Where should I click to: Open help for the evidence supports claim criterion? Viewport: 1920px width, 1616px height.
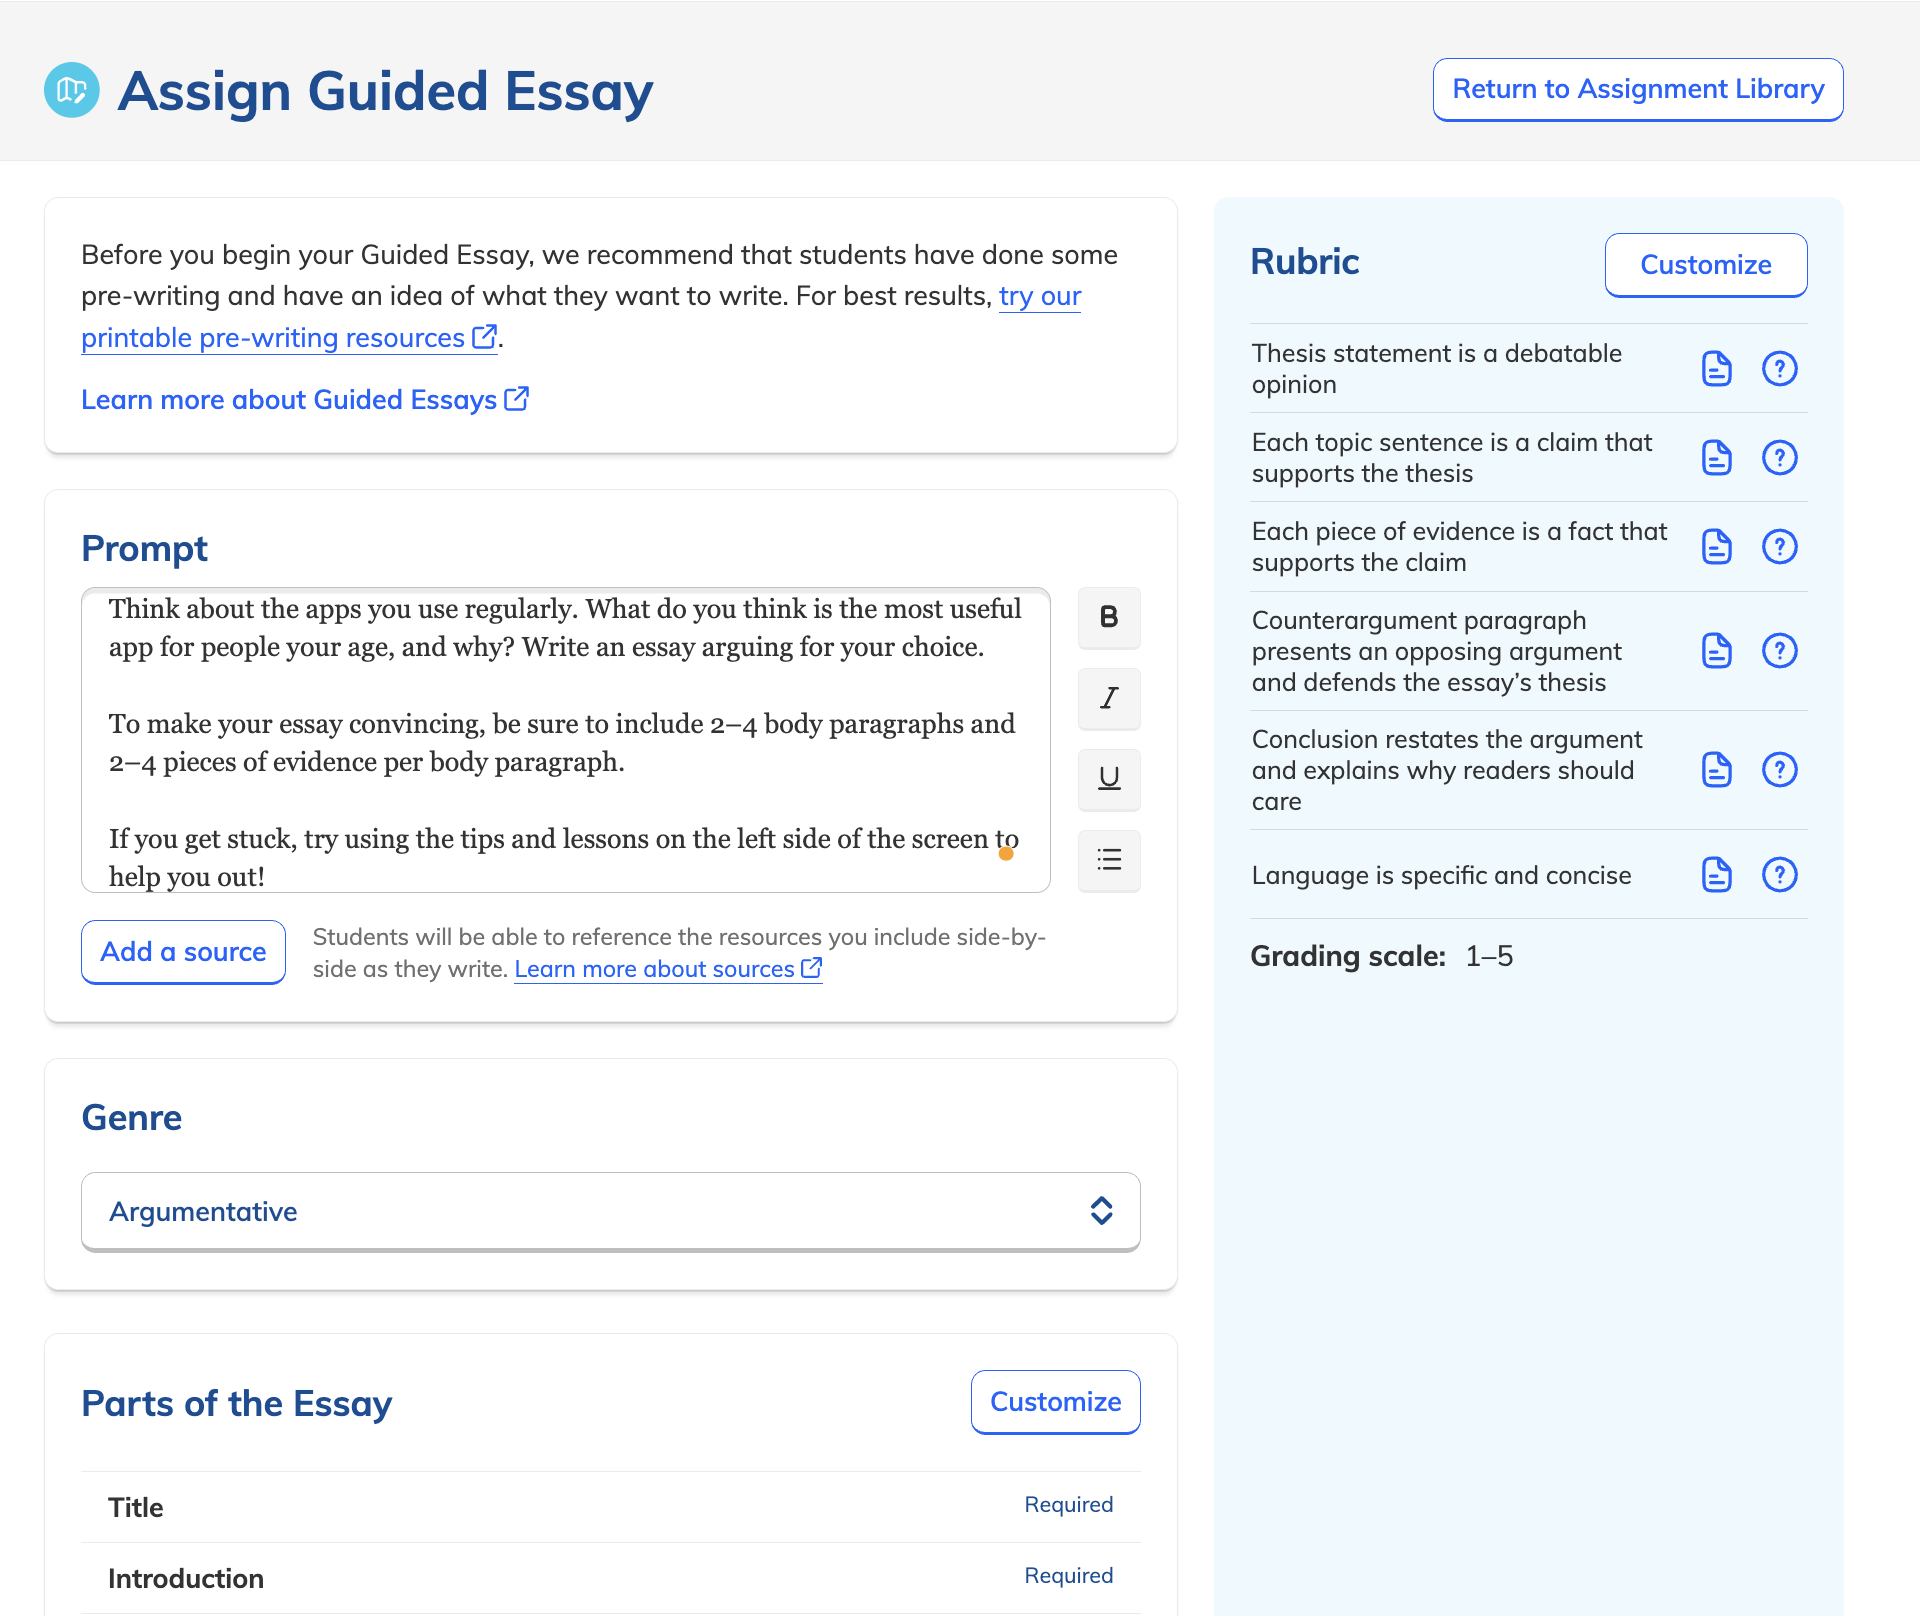(1780, 546)
